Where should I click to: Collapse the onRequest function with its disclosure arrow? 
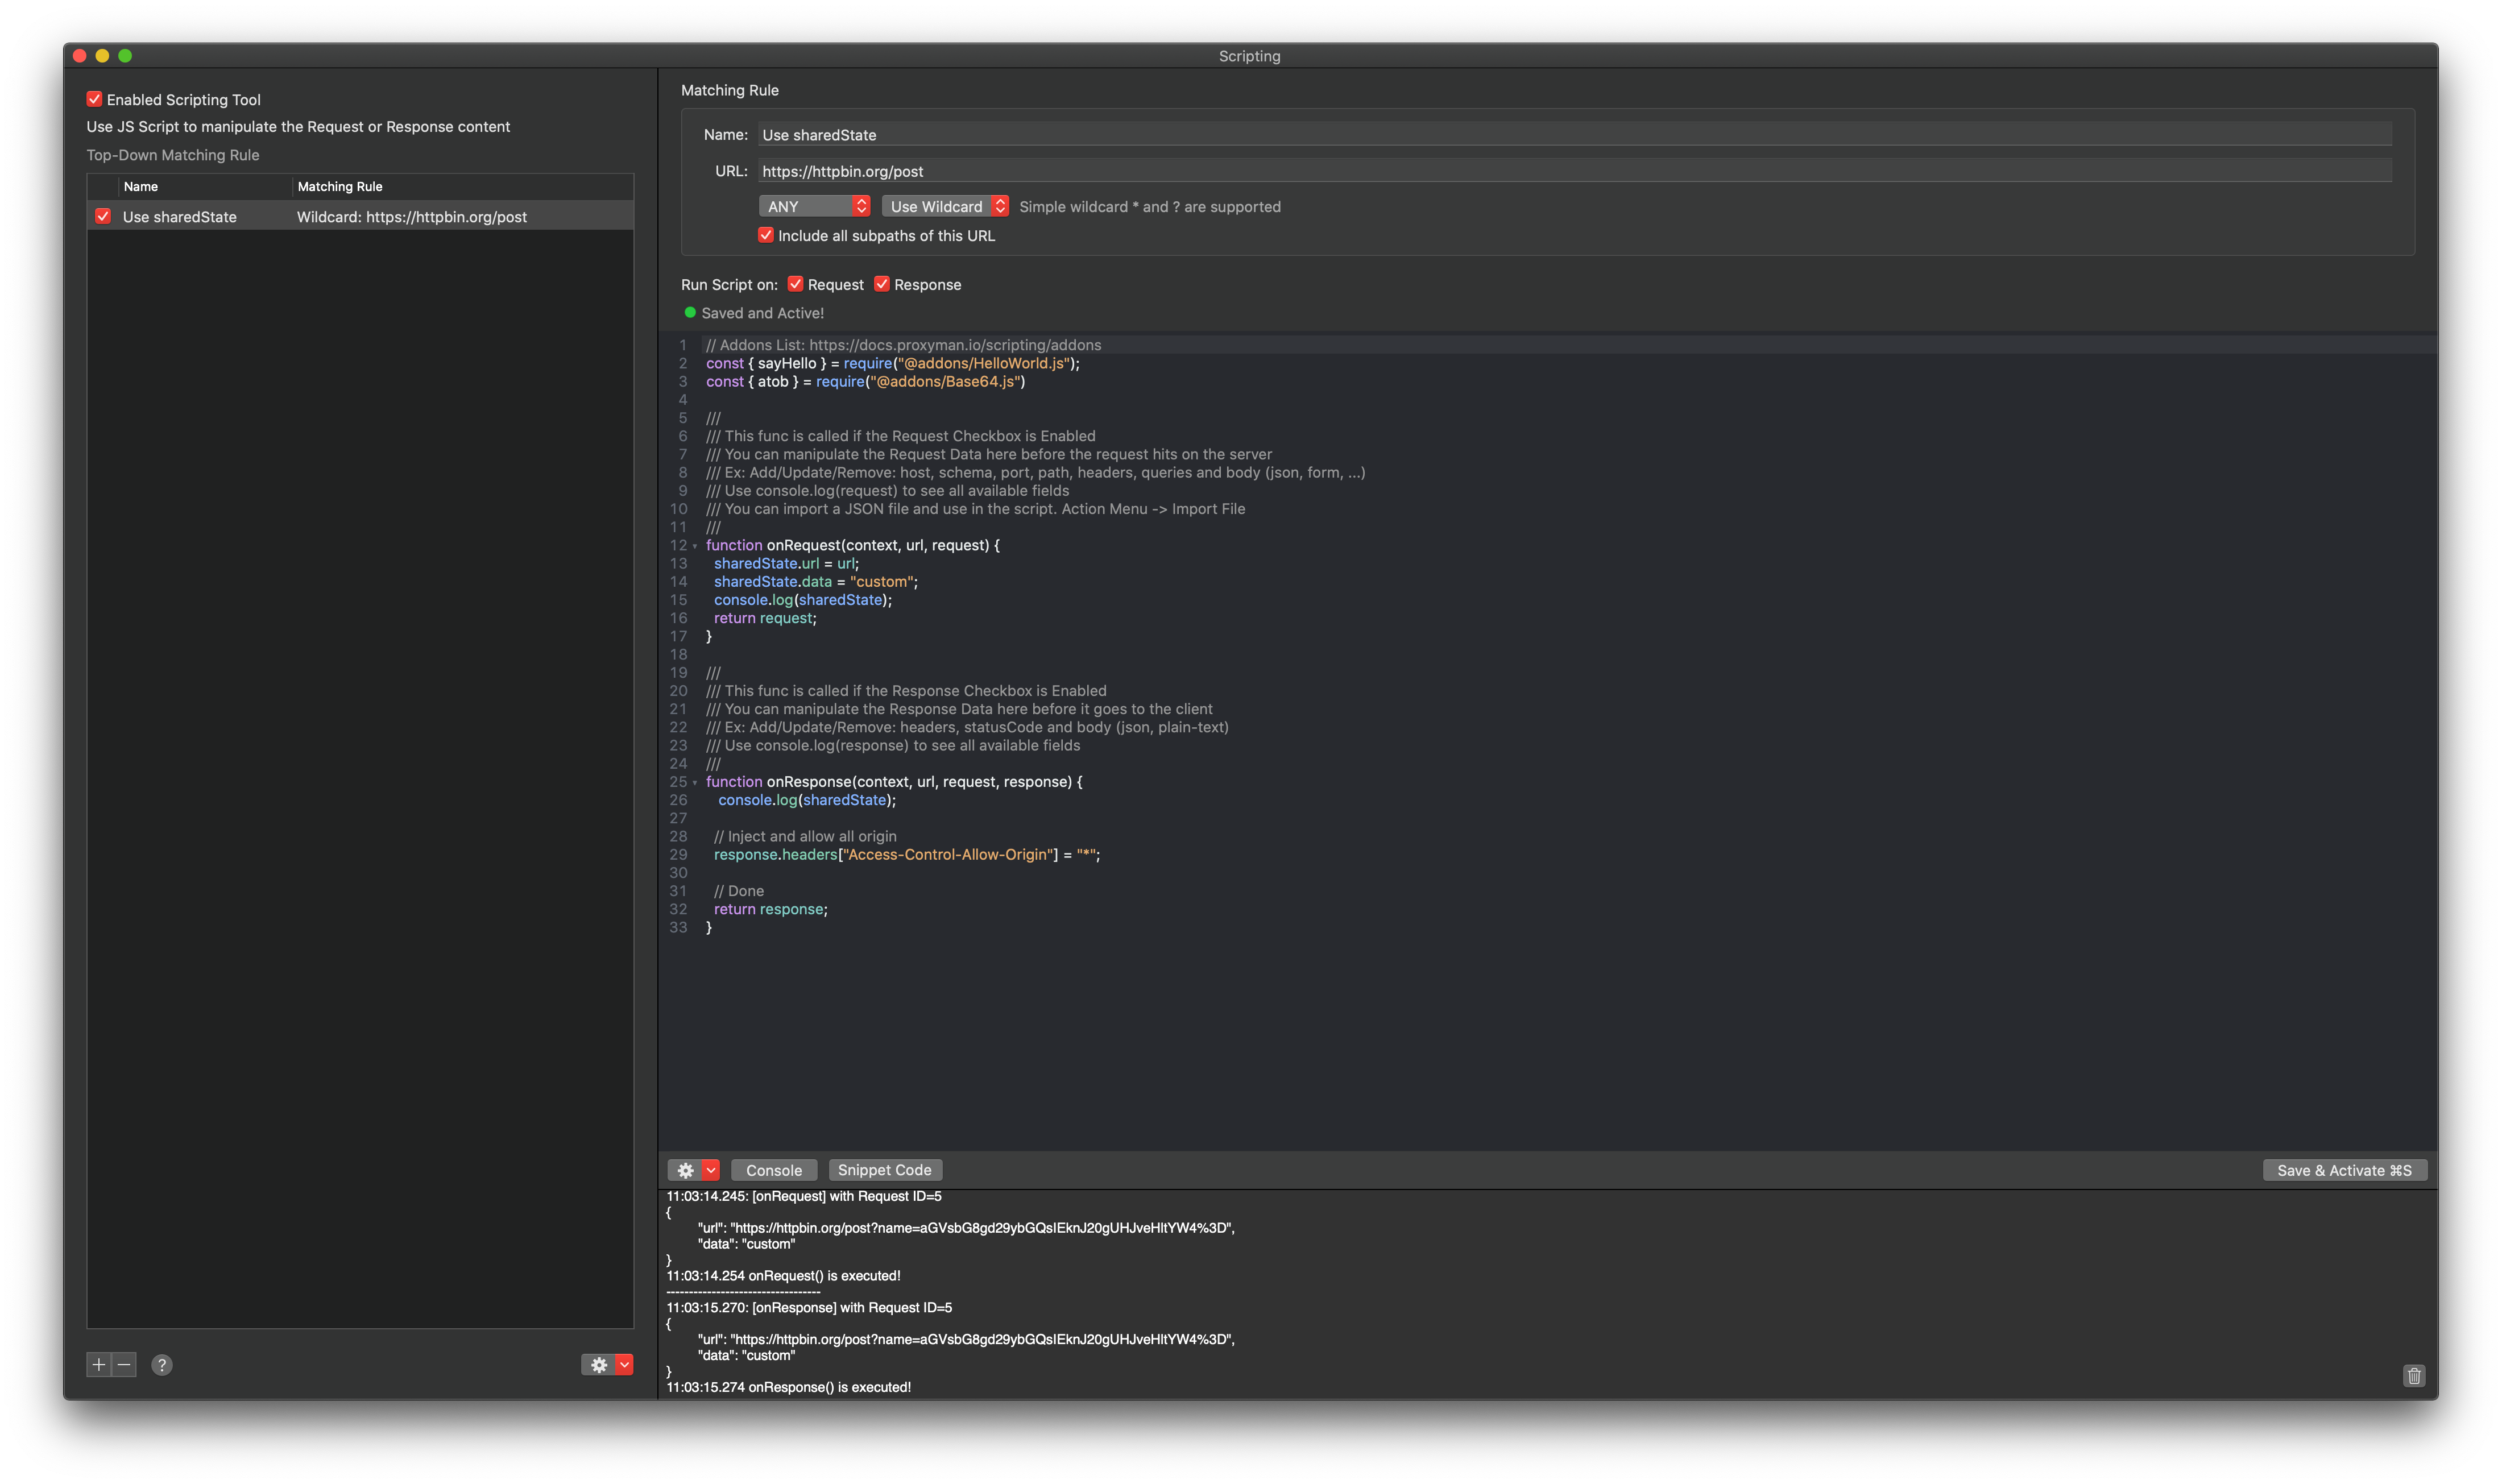[x=695, y=546]
